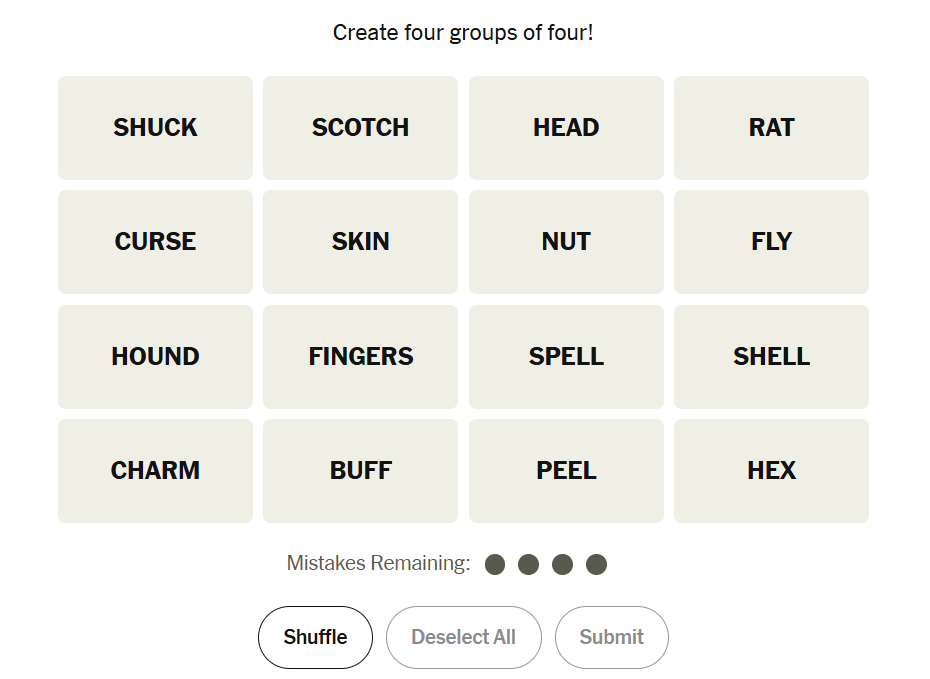
Task: Tap the SPELL tile
Action: [566, 357]
